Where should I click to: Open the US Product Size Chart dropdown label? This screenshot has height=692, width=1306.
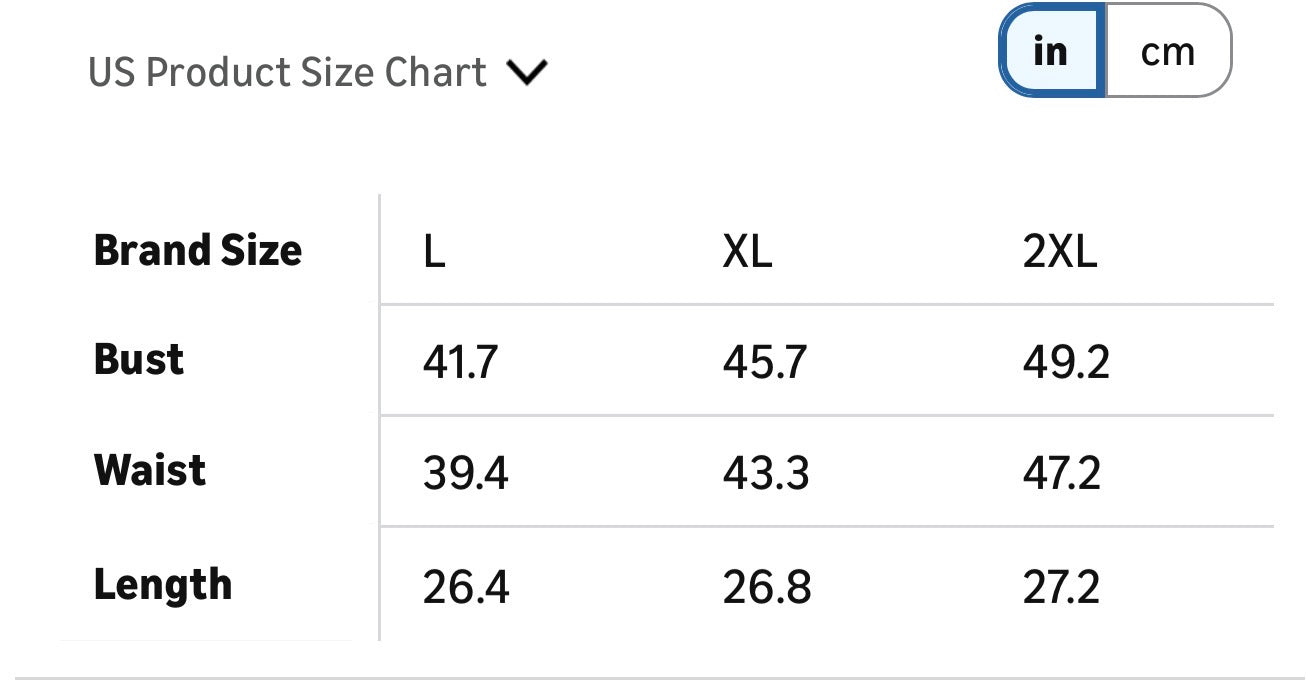[x=287, y=73]
